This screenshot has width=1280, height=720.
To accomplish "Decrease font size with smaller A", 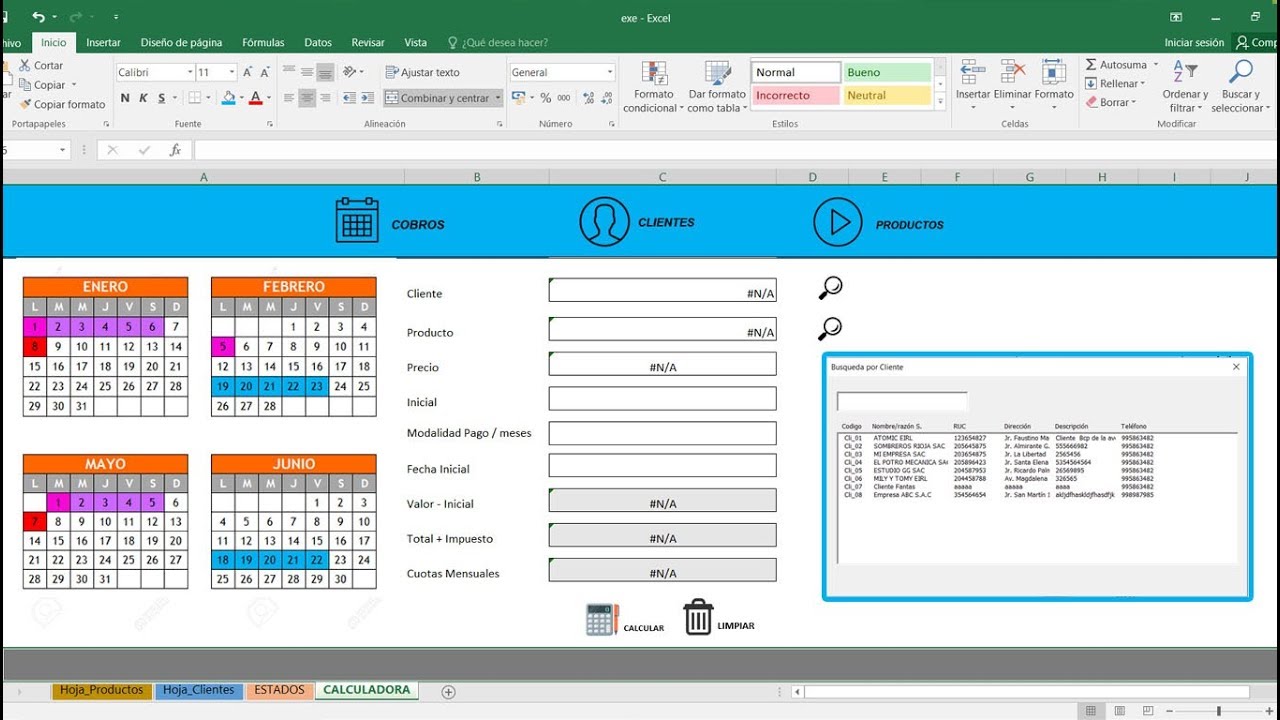I will (x=264, y=72).
